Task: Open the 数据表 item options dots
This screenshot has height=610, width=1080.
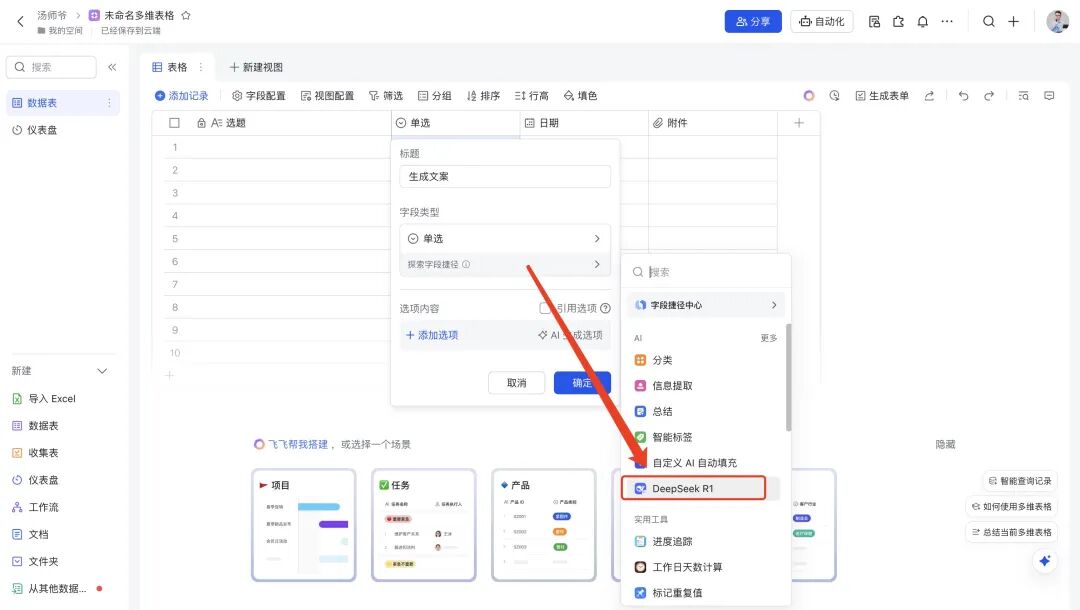Action: (x=109, y=103)
